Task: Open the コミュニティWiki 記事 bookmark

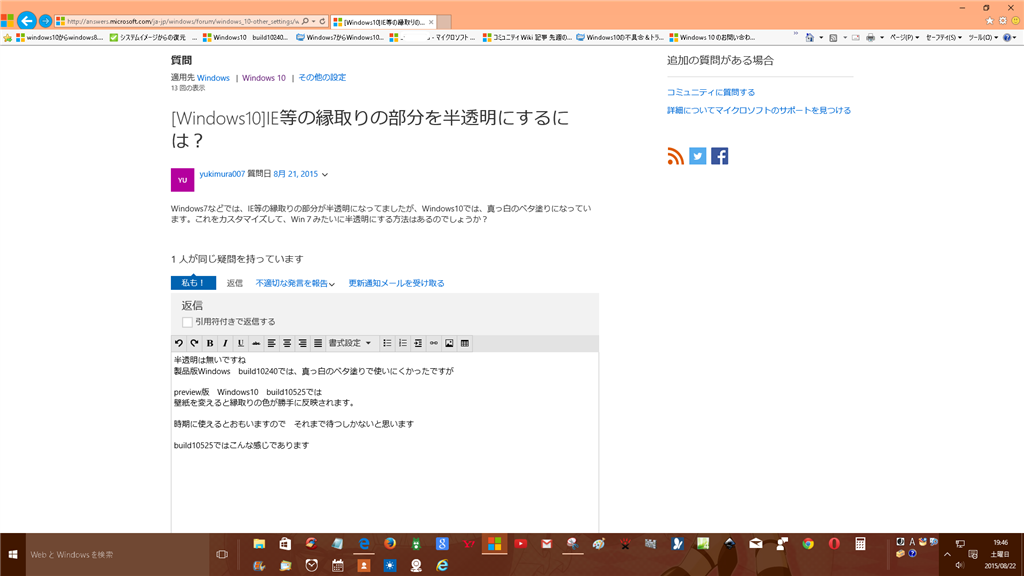Action: (528, 38)
